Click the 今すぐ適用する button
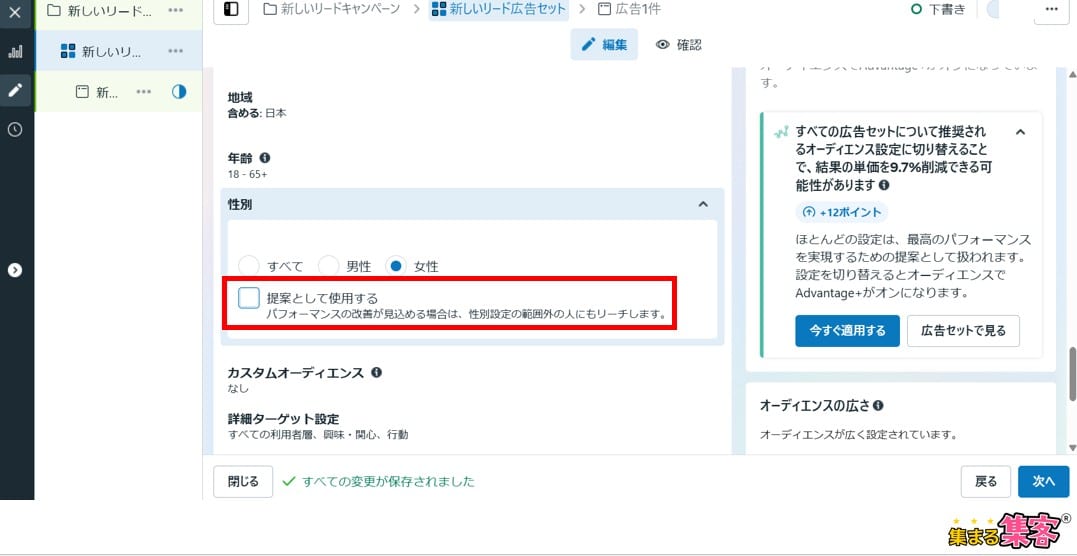This screenshot has width=1077, height=556. click(x=847, y=331)
